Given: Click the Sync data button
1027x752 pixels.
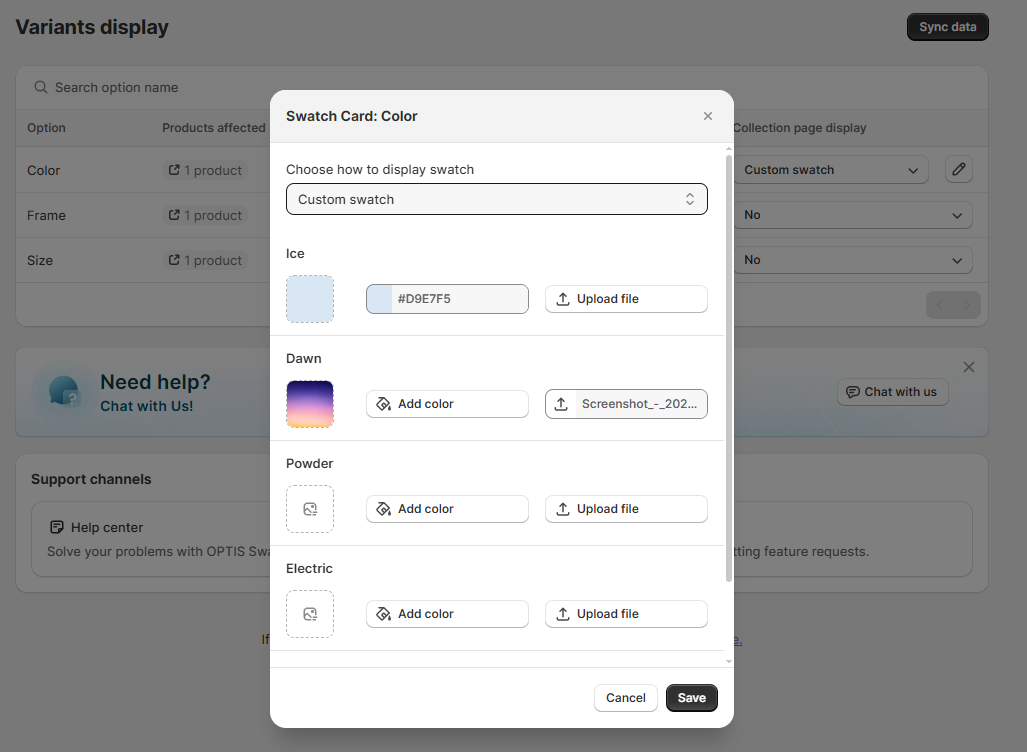Looking at the screenshot, I should click(948, 27).
